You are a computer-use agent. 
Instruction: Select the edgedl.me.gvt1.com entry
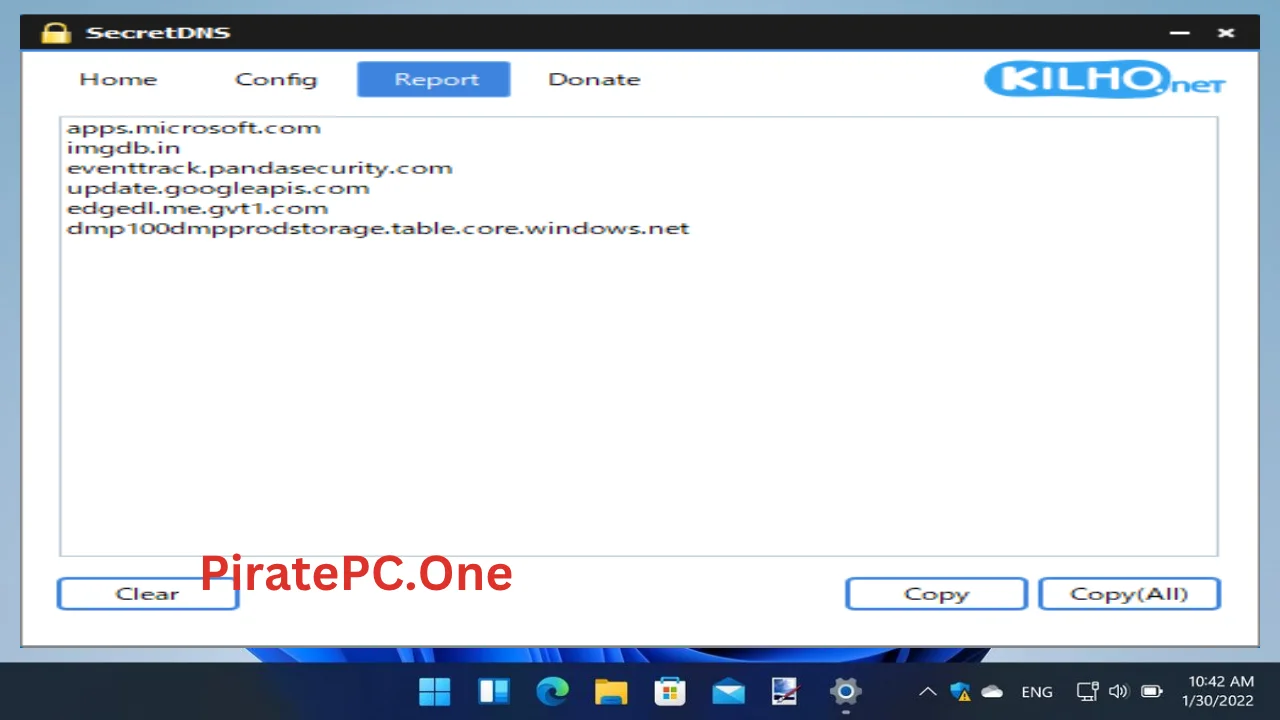198,208
